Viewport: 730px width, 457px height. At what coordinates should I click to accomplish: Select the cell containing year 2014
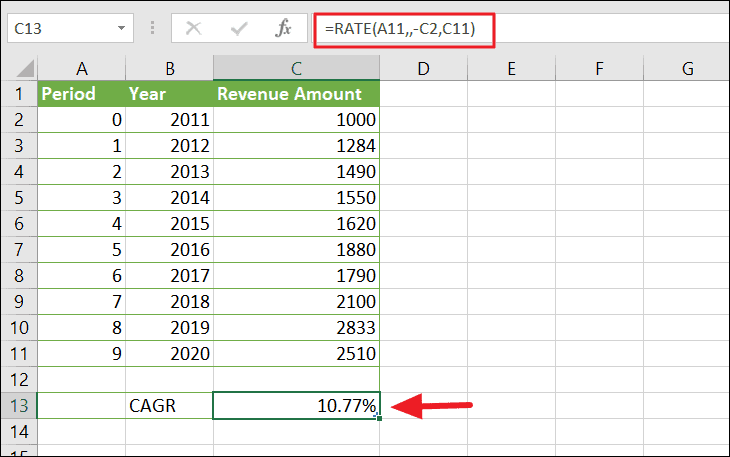point(169,198)
